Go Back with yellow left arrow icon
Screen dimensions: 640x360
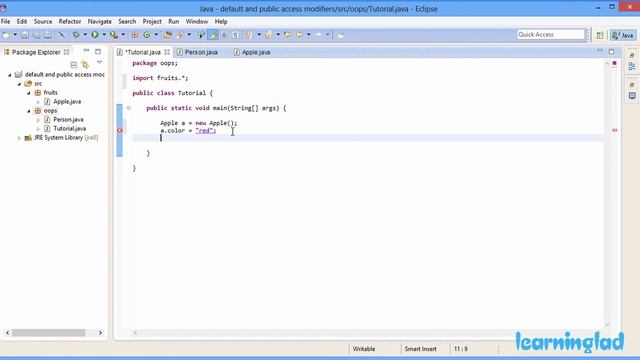point(300,35)
